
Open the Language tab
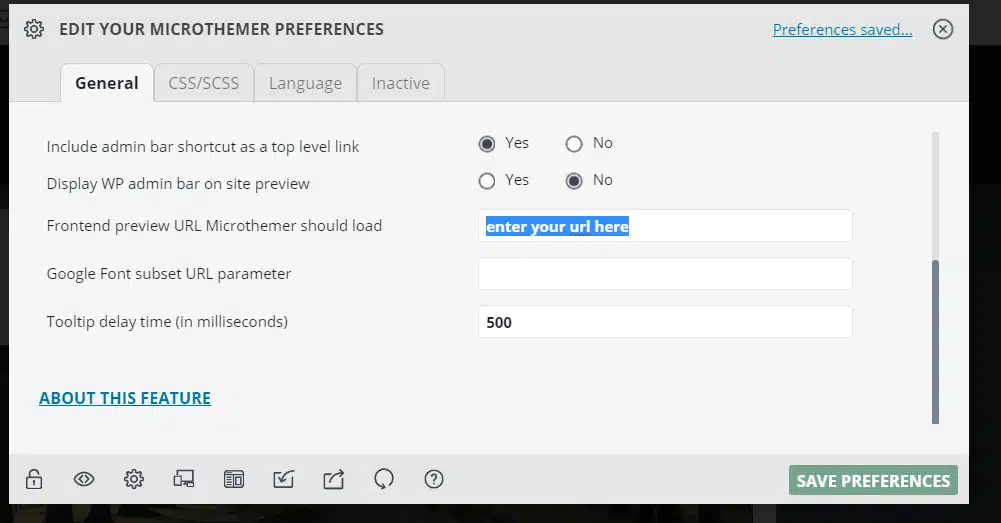305,83
